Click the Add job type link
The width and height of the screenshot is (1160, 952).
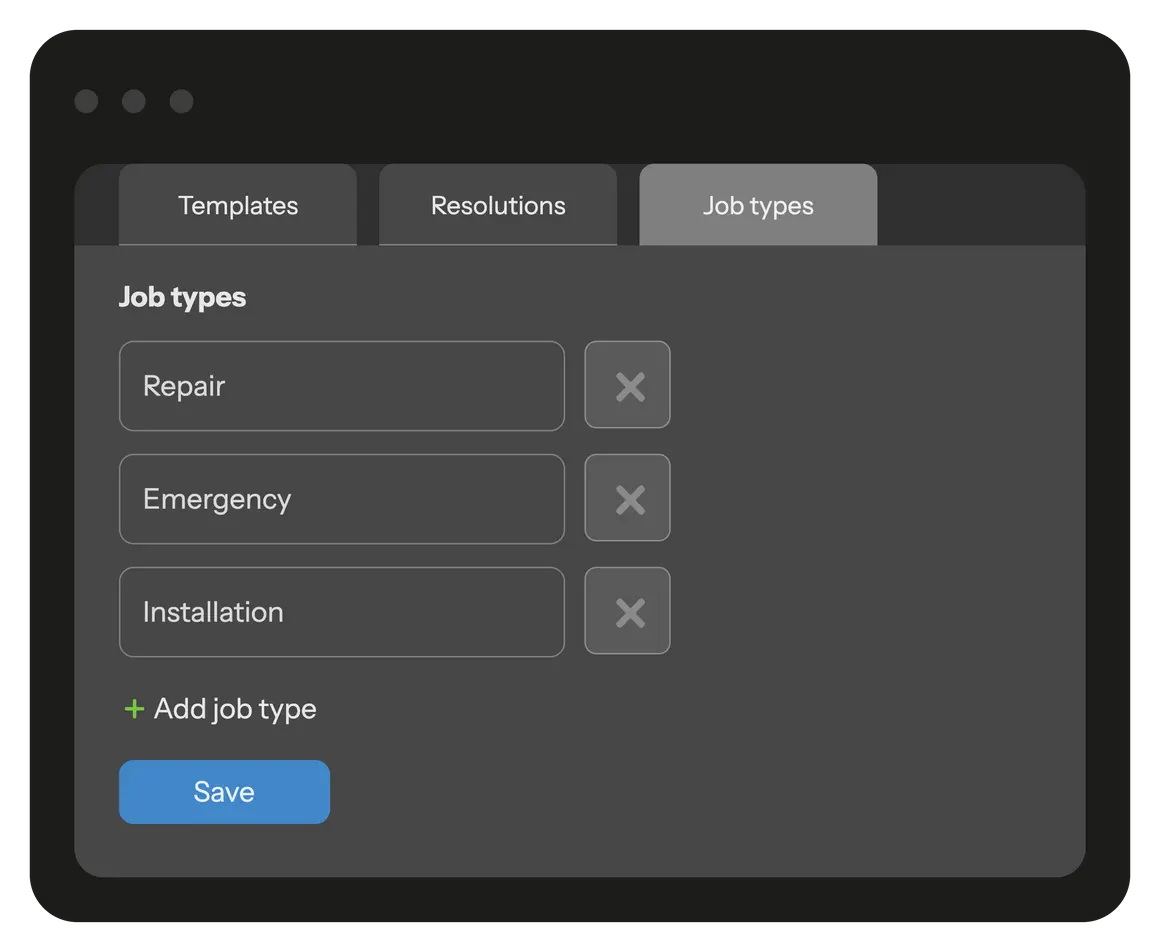pos(234,709)
